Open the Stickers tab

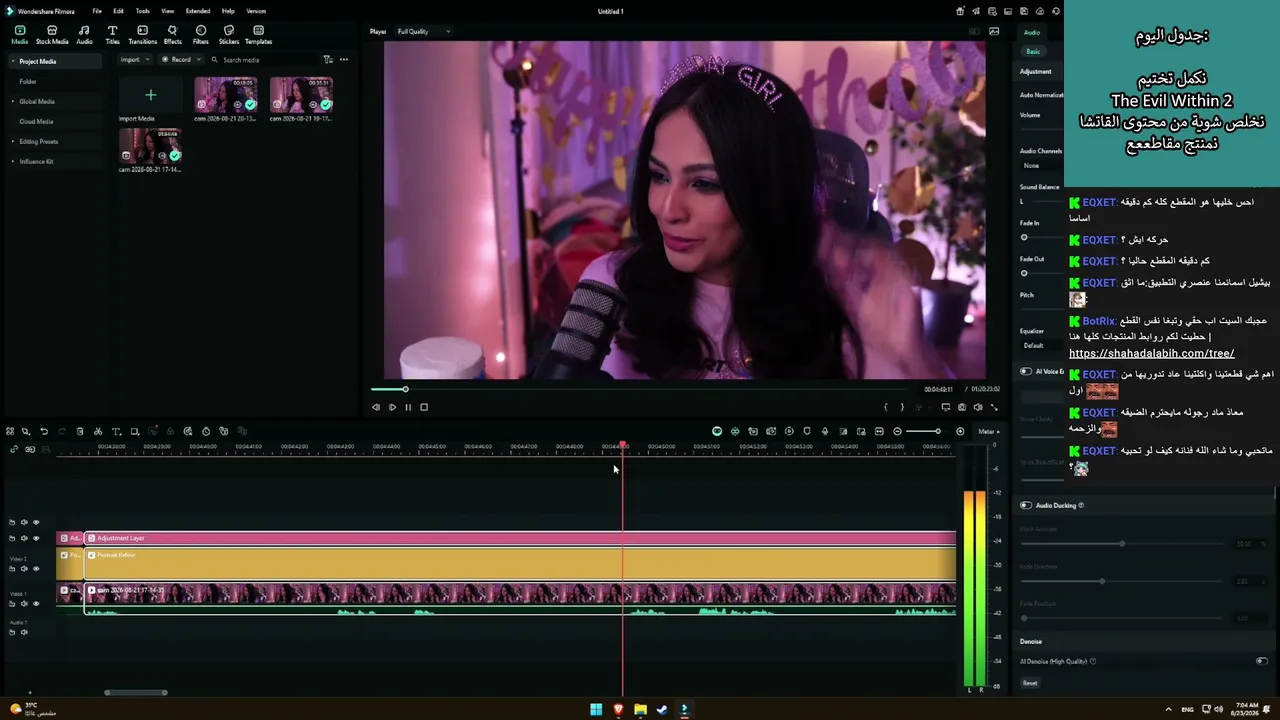coord(229,35)
